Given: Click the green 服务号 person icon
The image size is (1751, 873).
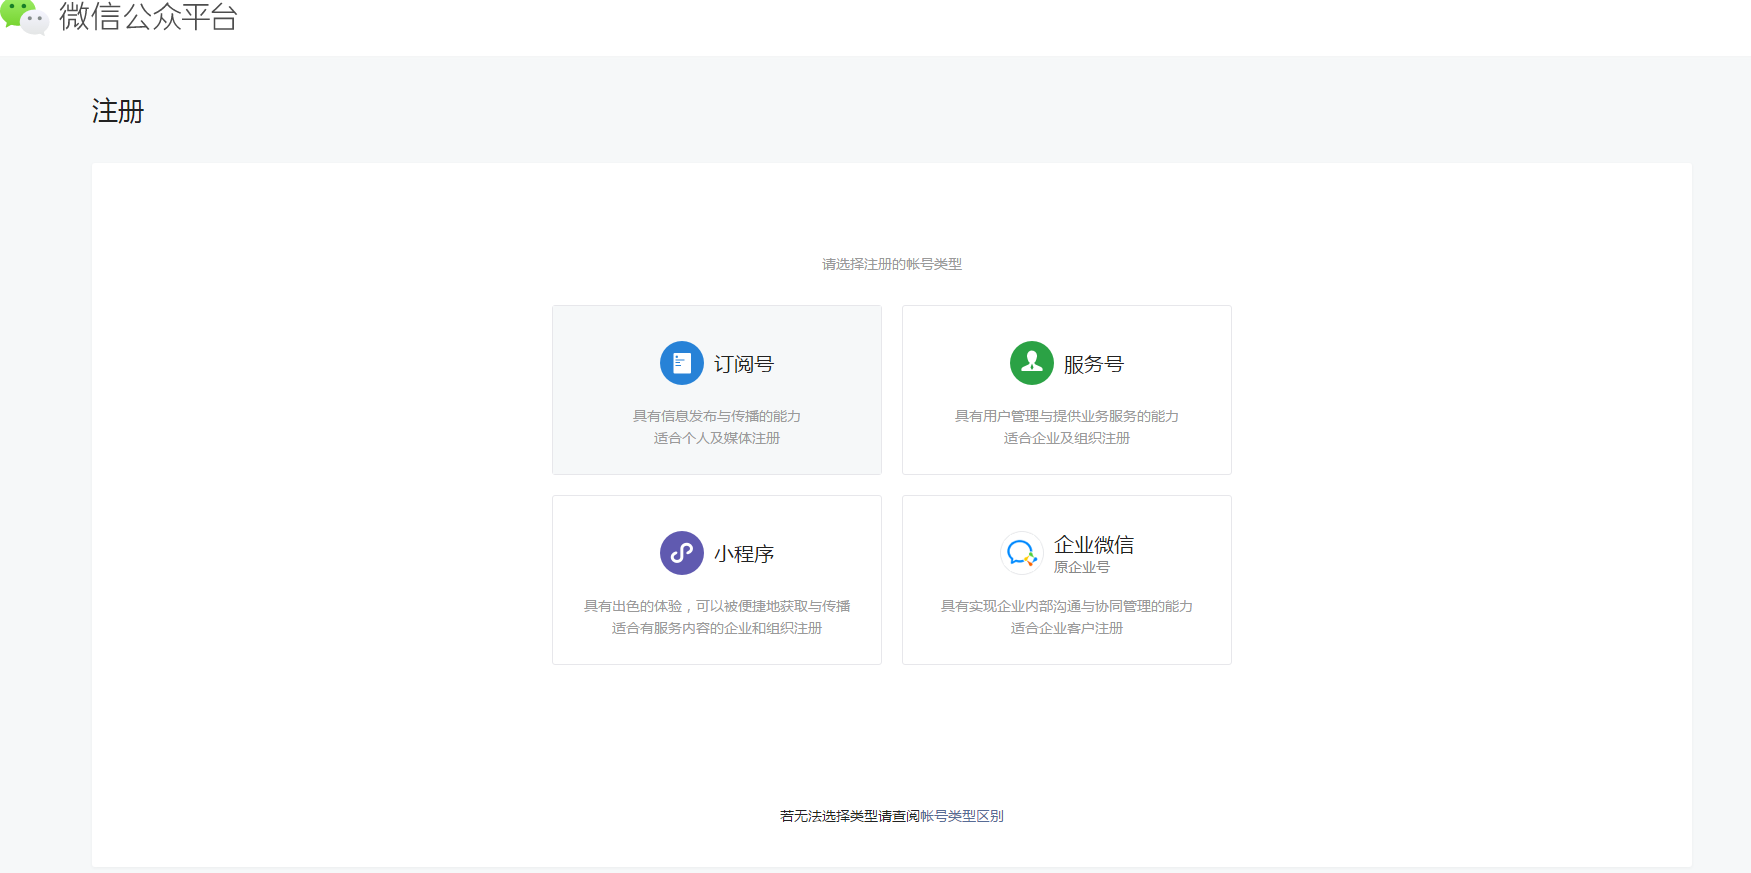Looking at the screenshot, I should [1032, 363].
